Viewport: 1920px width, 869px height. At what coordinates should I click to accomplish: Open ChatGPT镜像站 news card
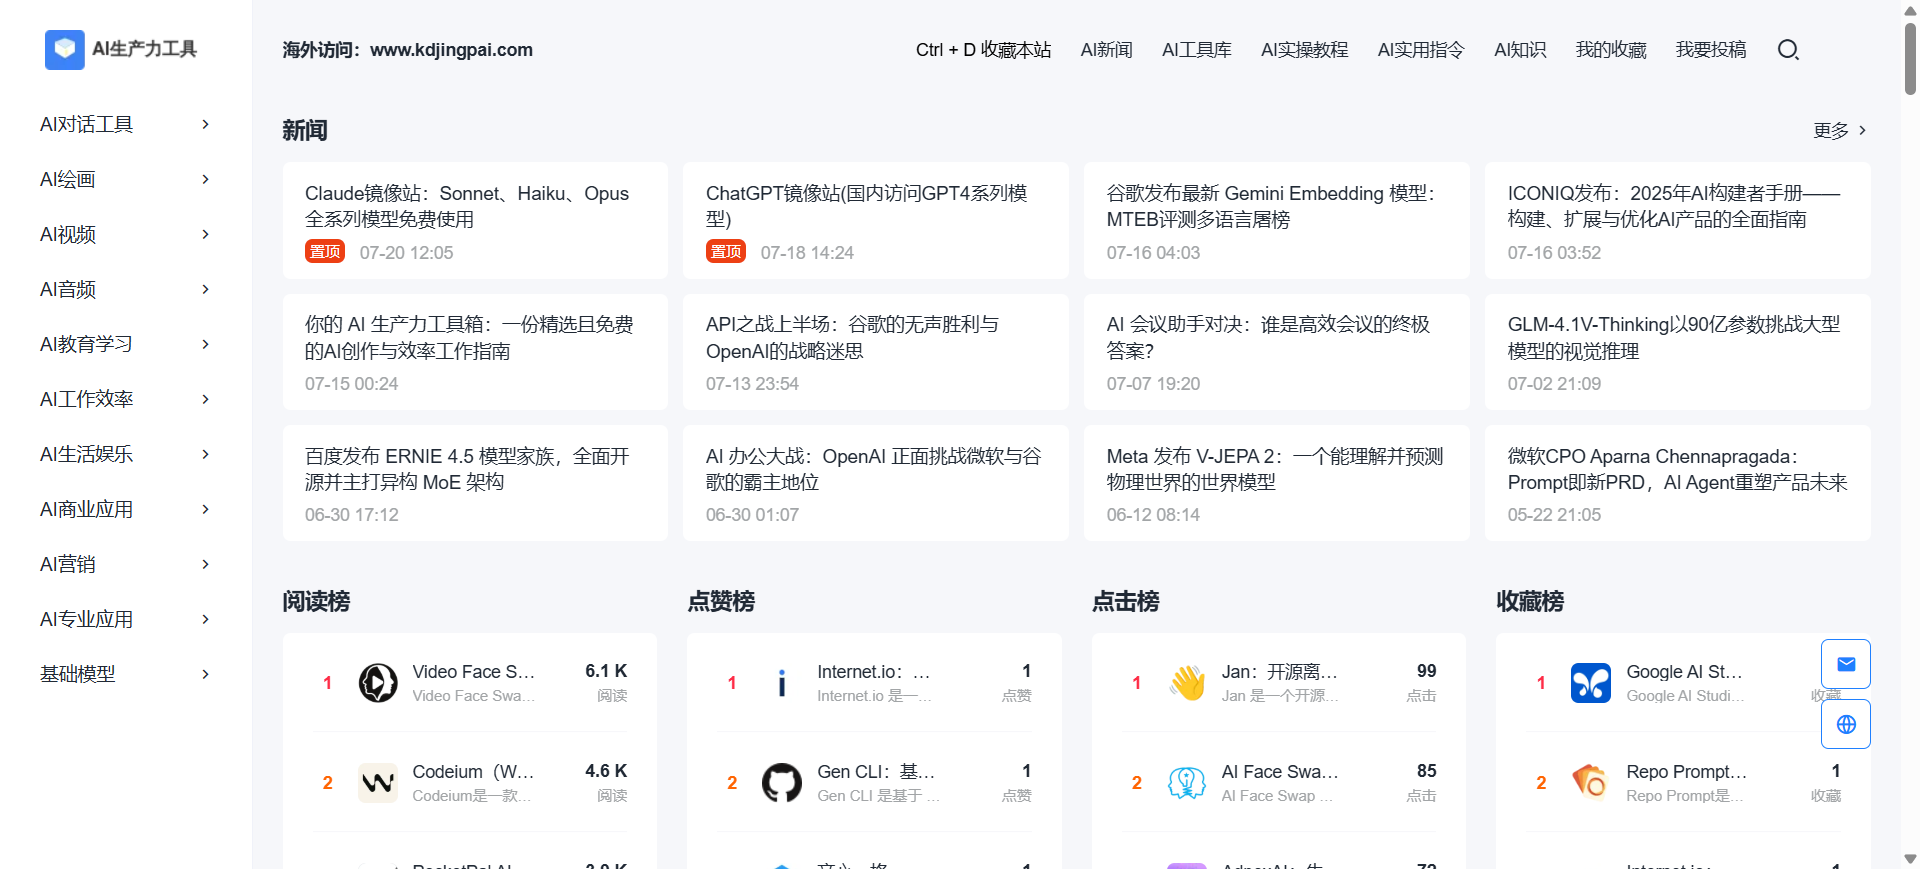(x=876, y=221)
